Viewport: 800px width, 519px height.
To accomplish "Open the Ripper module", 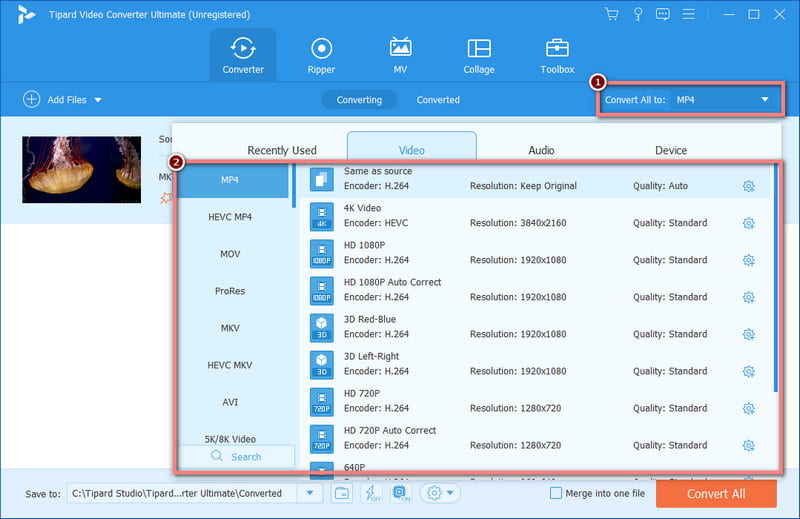I will coord(321,55).
